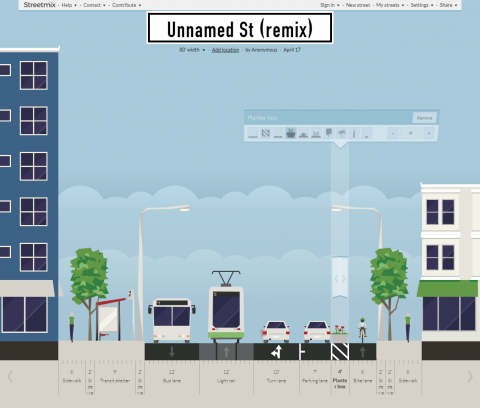Select the striped buffer divider variant

click(x=265, y=133)
